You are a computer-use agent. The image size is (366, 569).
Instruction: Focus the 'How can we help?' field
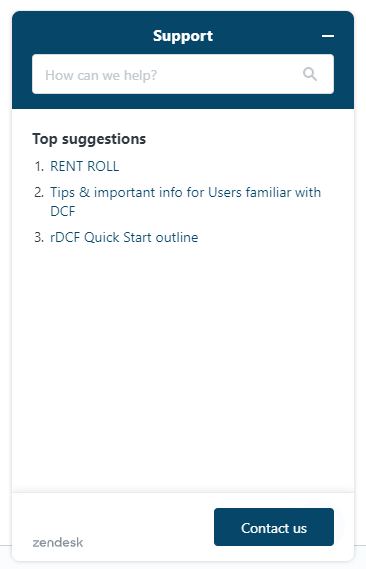point(183,74)
